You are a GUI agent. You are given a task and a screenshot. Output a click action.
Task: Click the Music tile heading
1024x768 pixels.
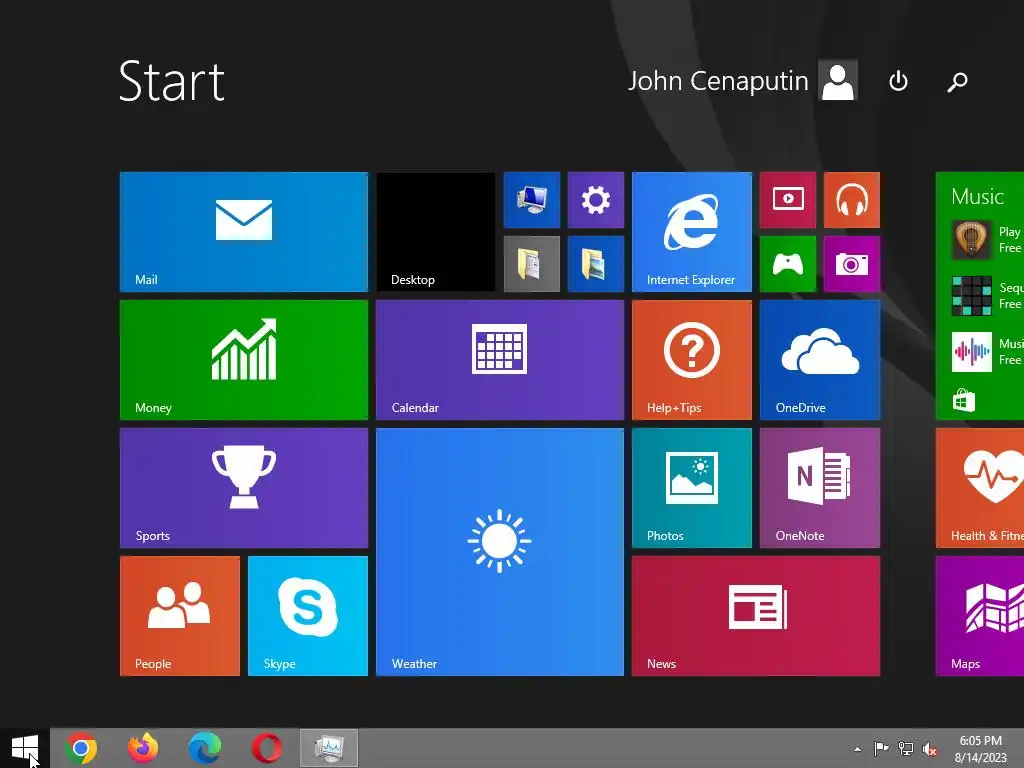tap(977, 197)
